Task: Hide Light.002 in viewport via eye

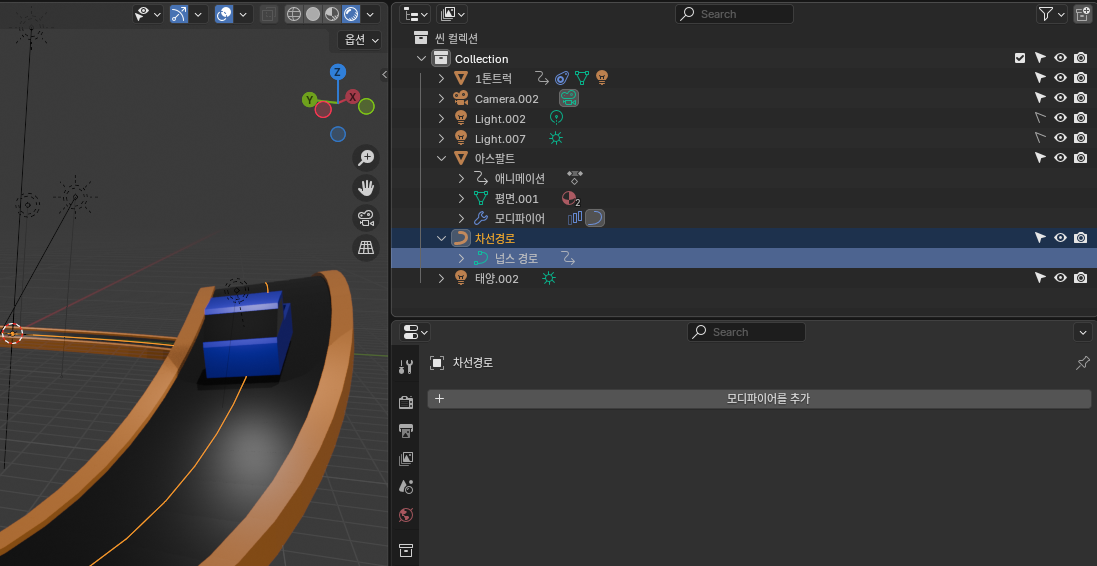Action: (x=1061, y=118)
